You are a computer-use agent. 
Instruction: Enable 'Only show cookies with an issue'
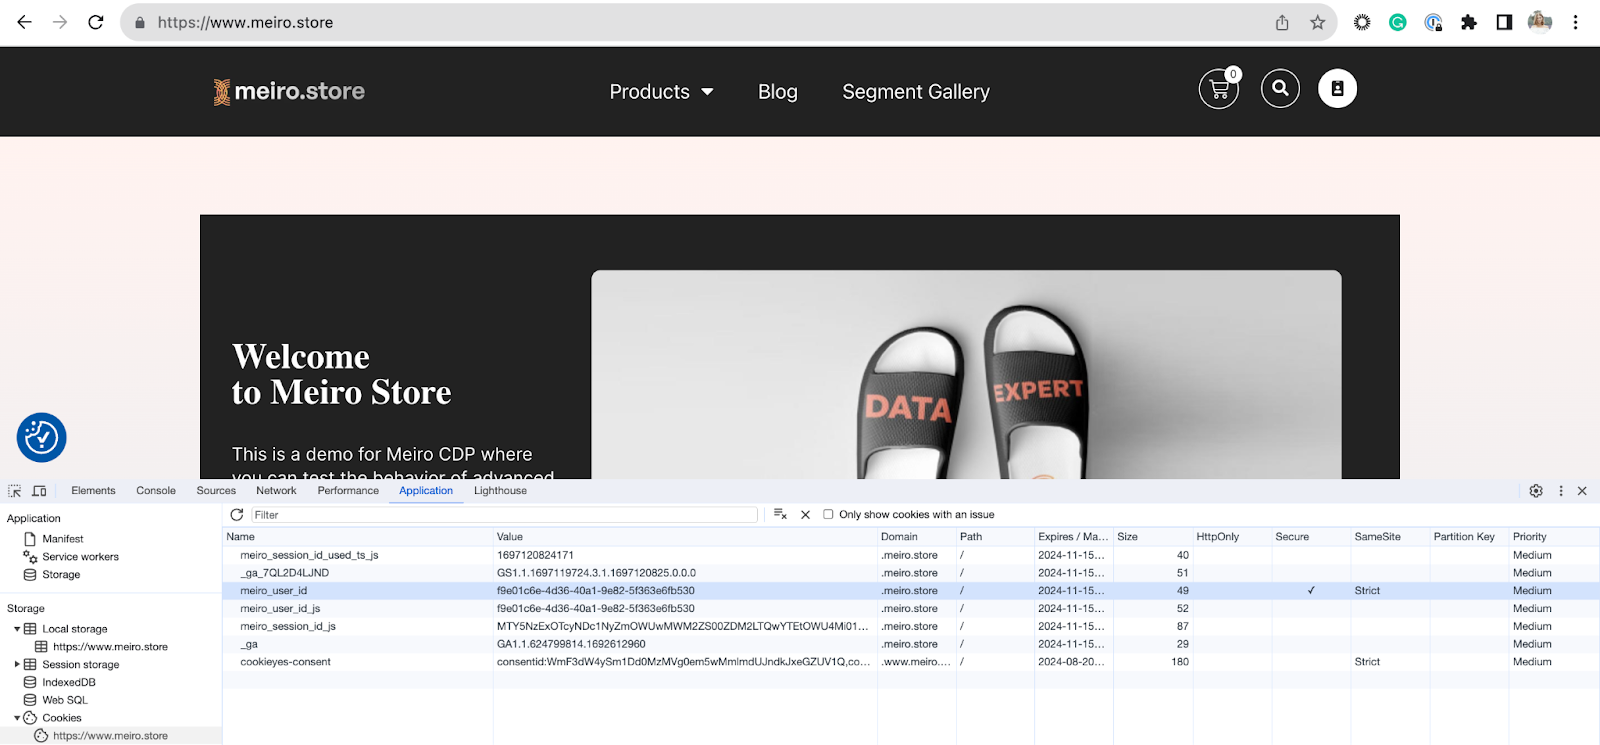pyautogui.click(x=828, y=515)
